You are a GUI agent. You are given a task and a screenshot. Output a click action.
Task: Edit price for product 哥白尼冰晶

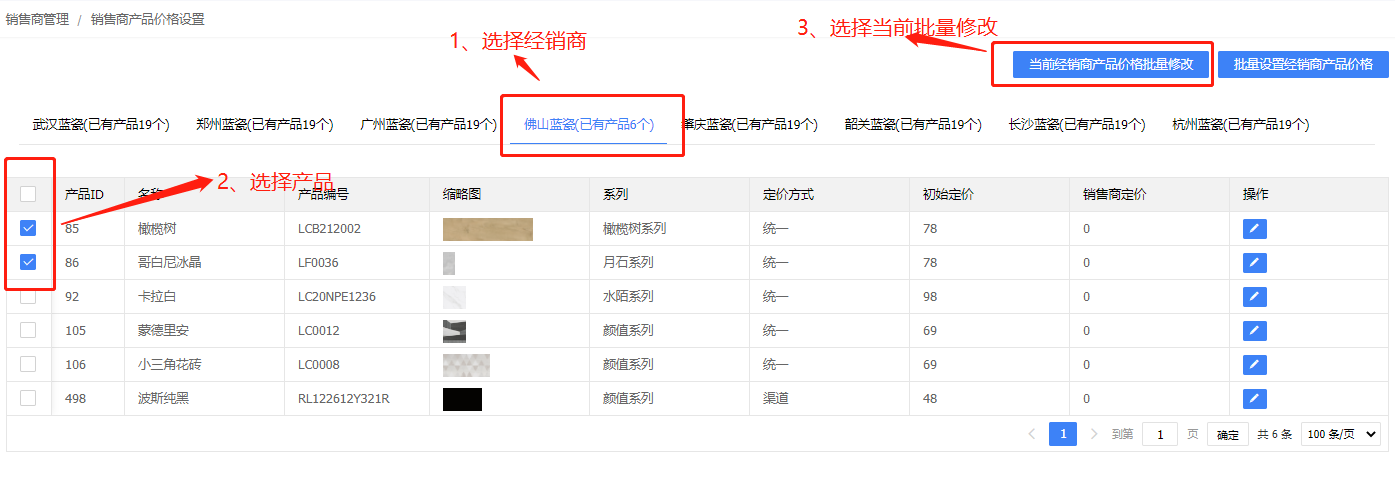(x=1254, y=263)
